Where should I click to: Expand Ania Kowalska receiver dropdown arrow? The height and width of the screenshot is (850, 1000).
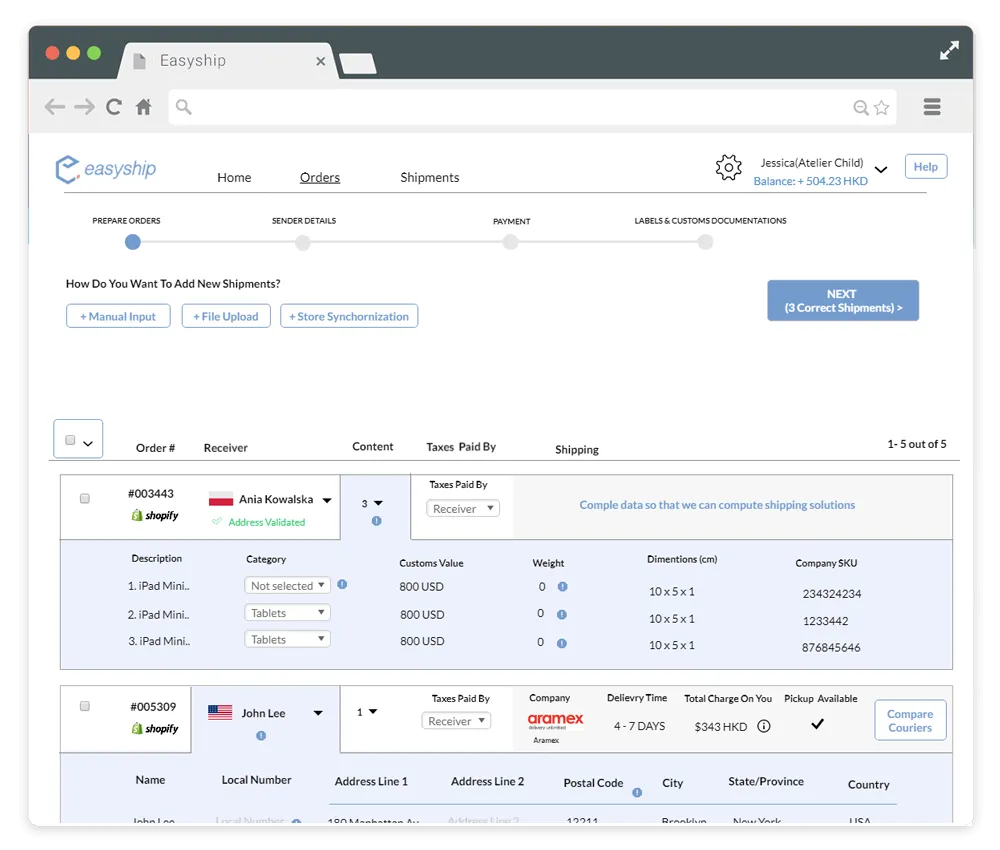click(327, 501)
